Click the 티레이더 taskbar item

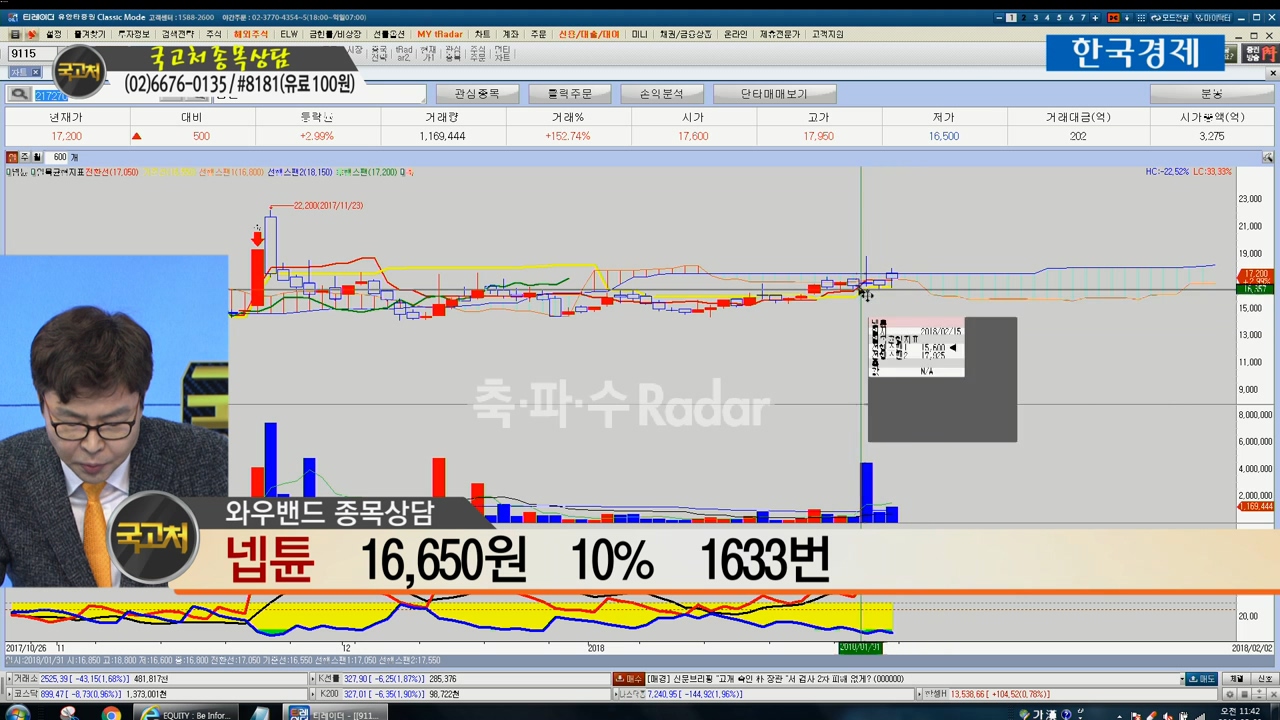coord(334,713)
